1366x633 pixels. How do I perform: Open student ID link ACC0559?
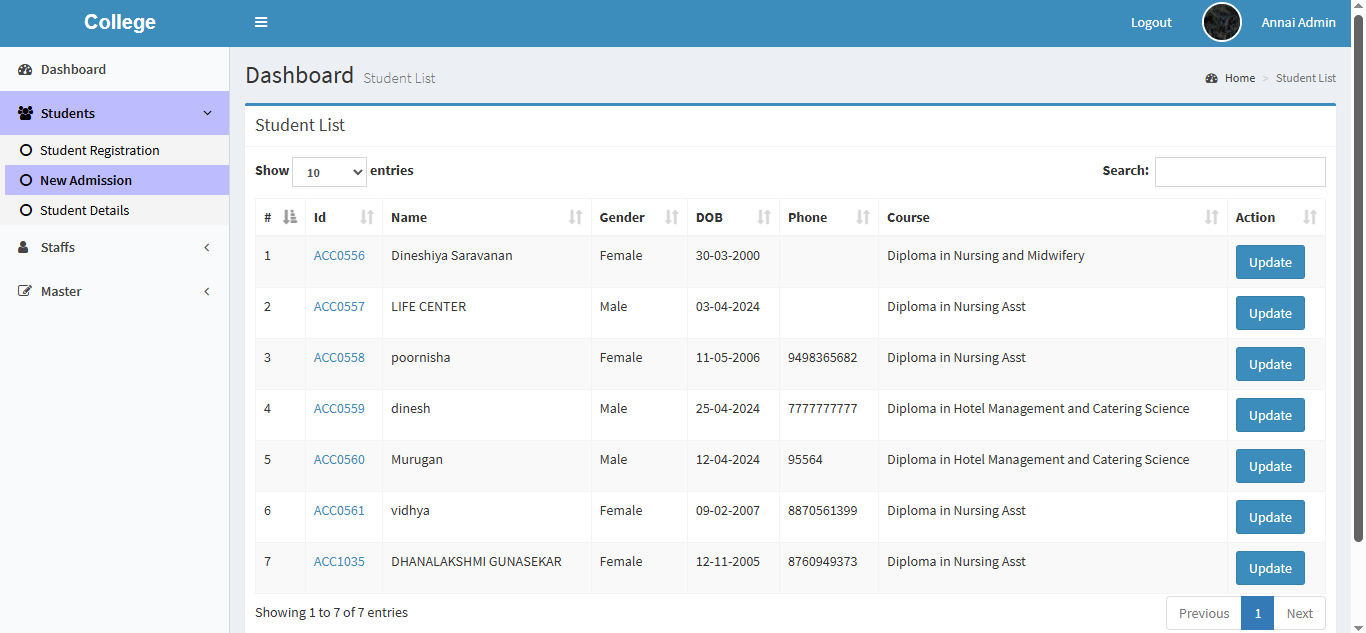[339, 409]
